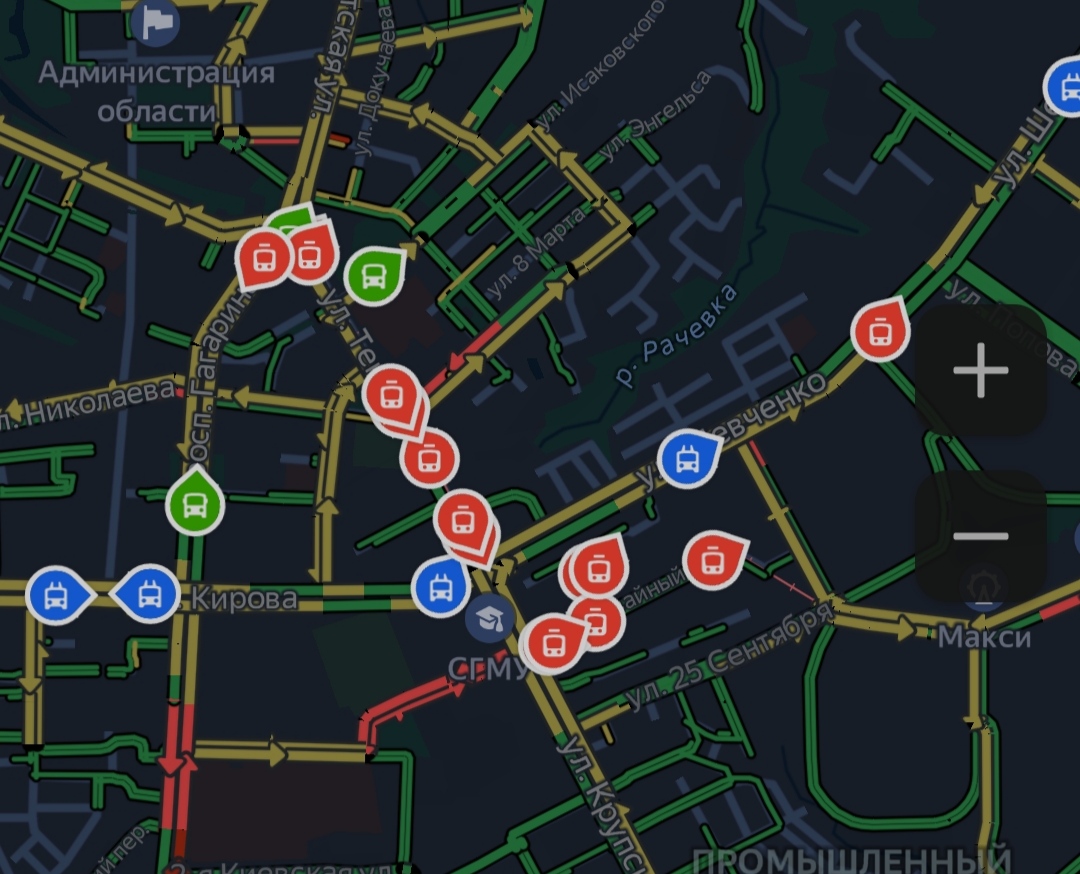Viewport: 1080px width, 874px height.
Task: Select green bus marker near ул. Докучаева
Action: [x=374, y=277]
